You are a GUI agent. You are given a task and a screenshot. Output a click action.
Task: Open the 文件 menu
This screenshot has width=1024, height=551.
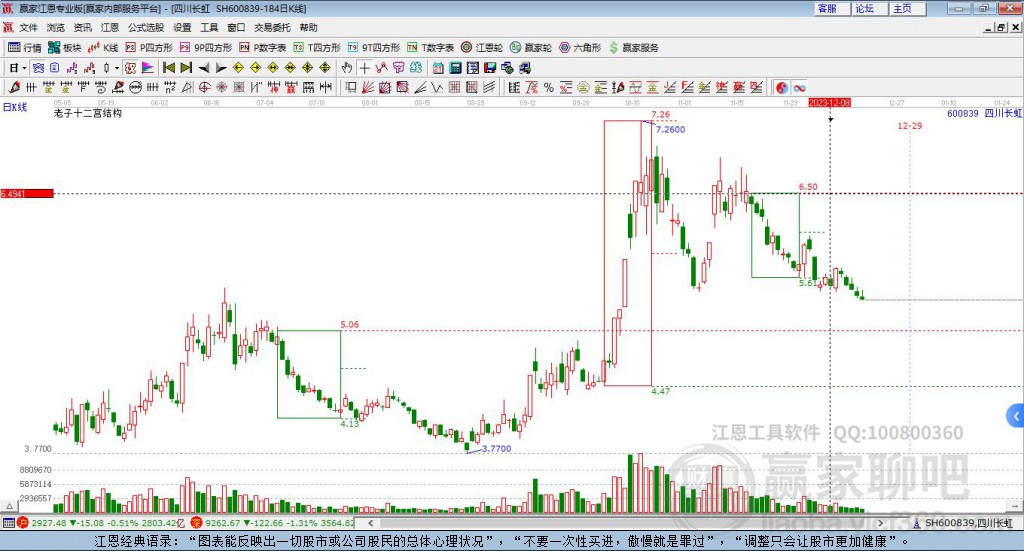28,27
